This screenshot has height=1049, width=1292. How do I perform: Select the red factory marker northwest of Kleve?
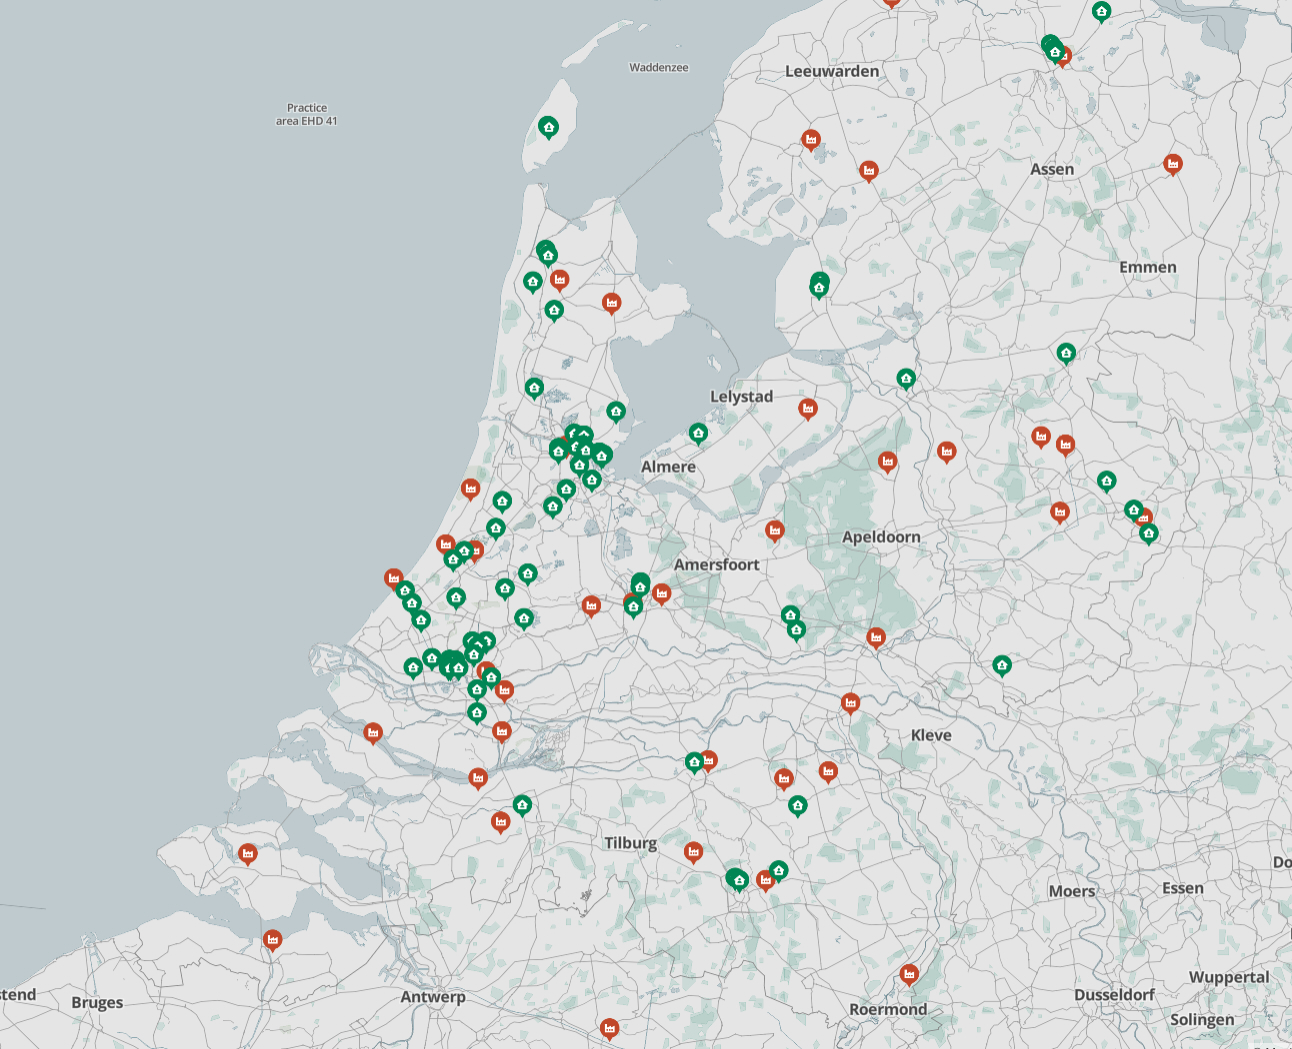(850, 703)
